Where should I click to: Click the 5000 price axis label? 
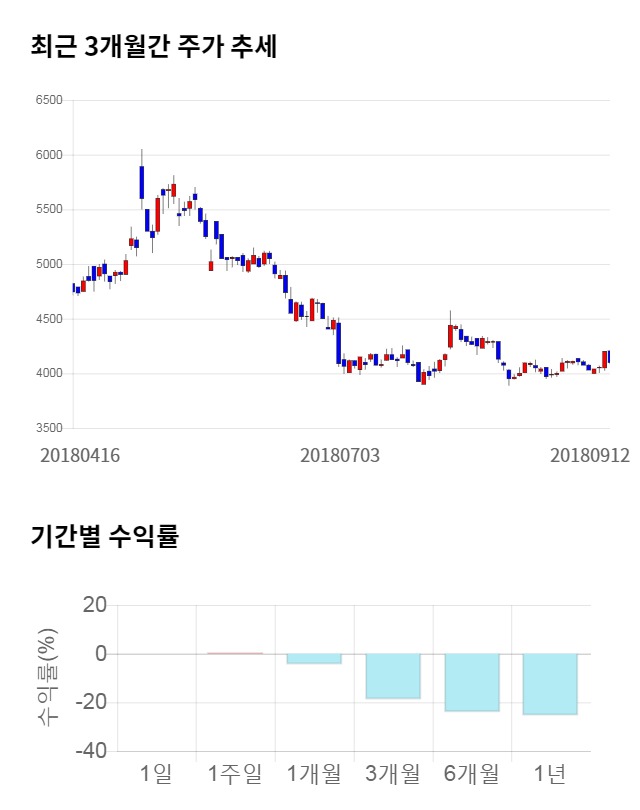click(48, 265)
